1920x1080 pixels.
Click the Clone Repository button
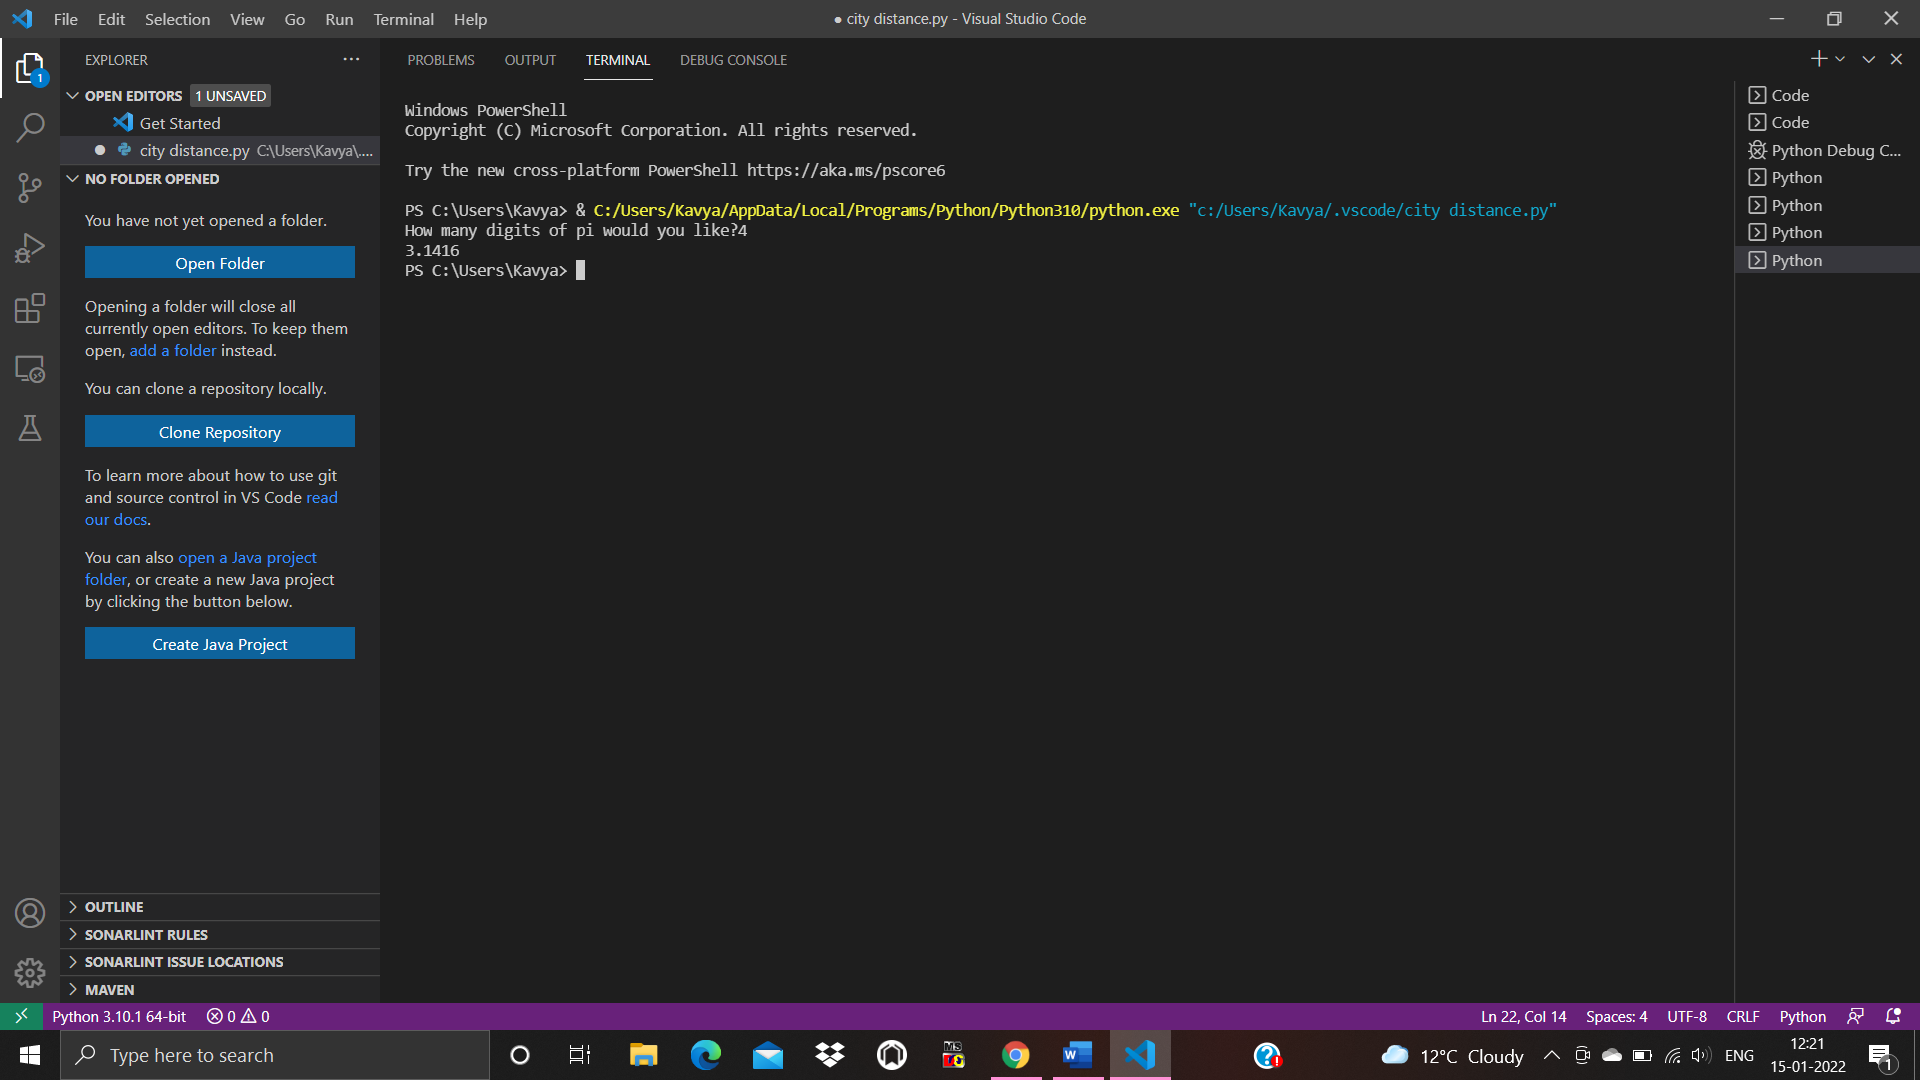[219, 431]
